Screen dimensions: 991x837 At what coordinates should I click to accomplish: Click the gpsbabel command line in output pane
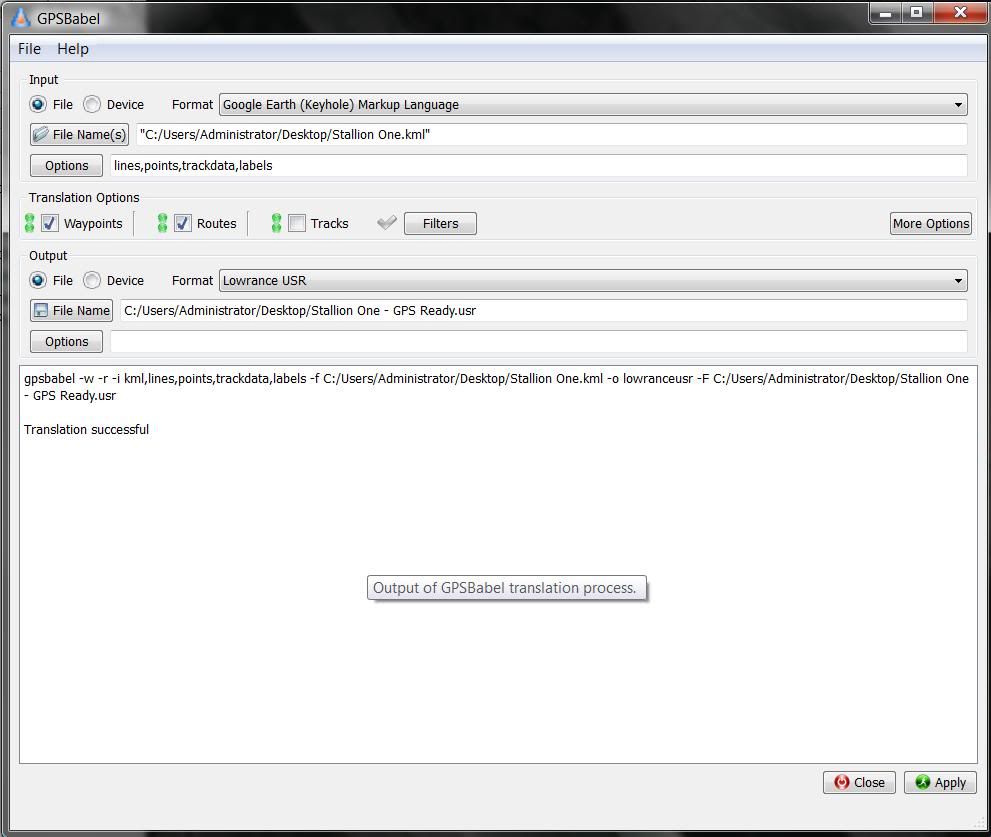496,387
